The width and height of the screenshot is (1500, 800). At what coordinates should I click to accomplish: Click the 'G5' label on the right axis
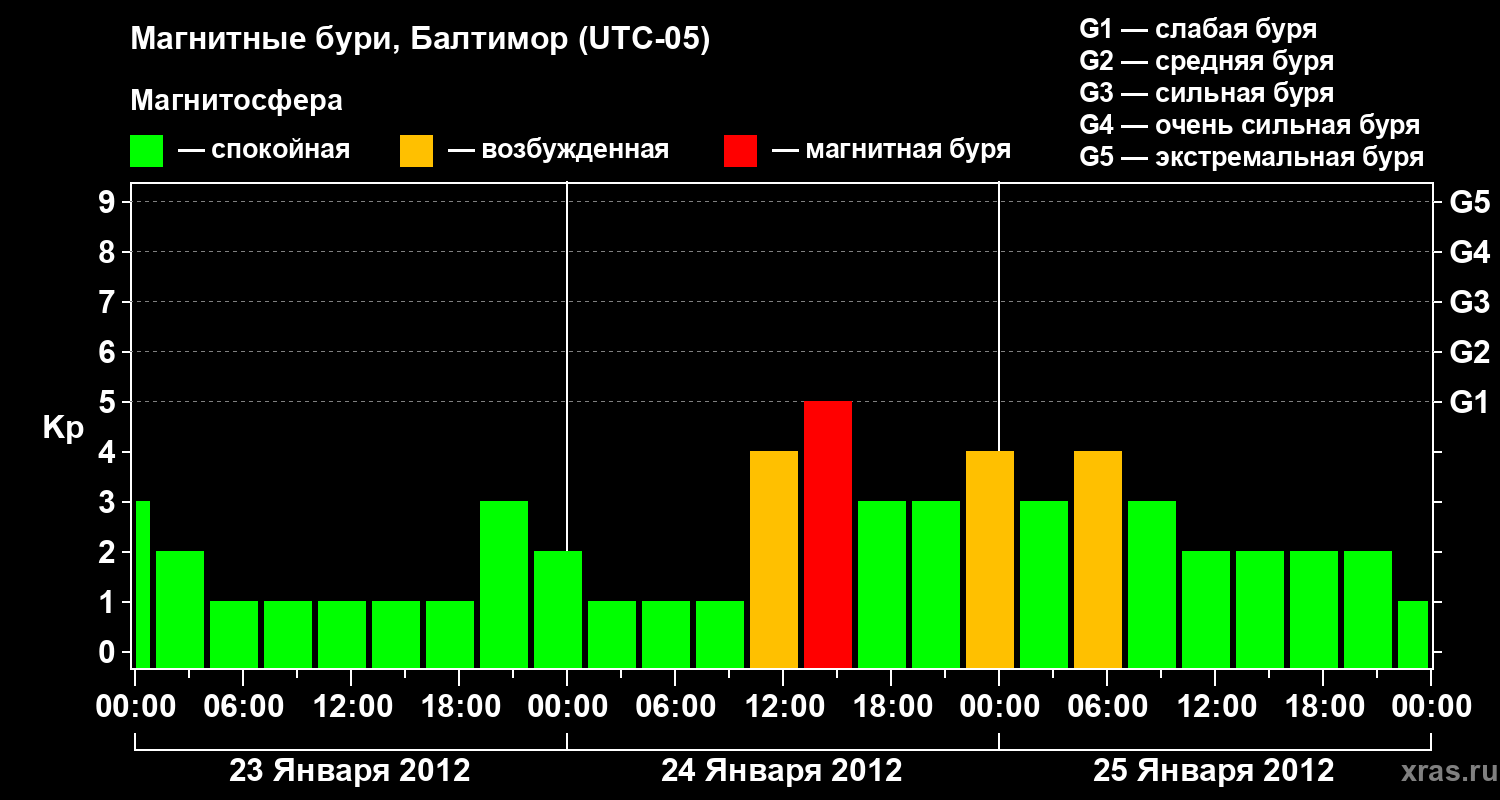tap(1469, 202)
